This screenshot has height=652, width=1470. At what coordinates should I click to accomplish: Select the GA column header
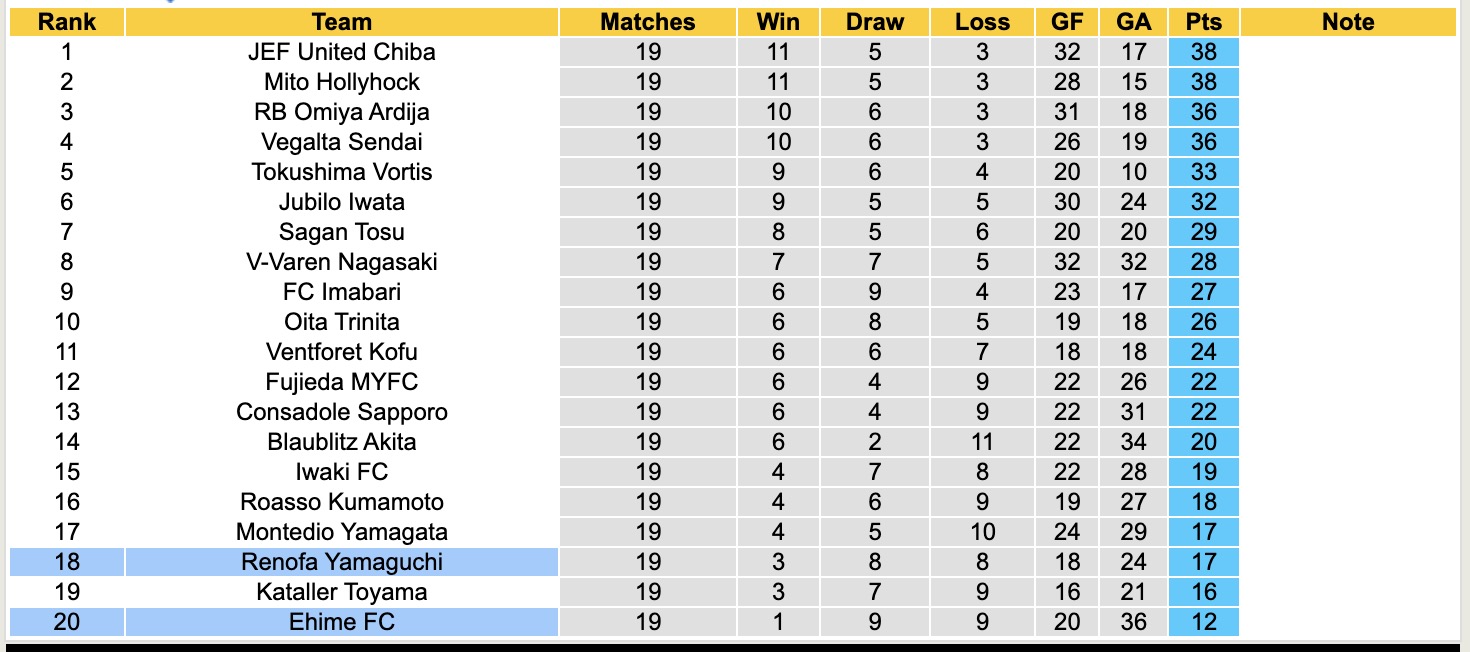1133,22
